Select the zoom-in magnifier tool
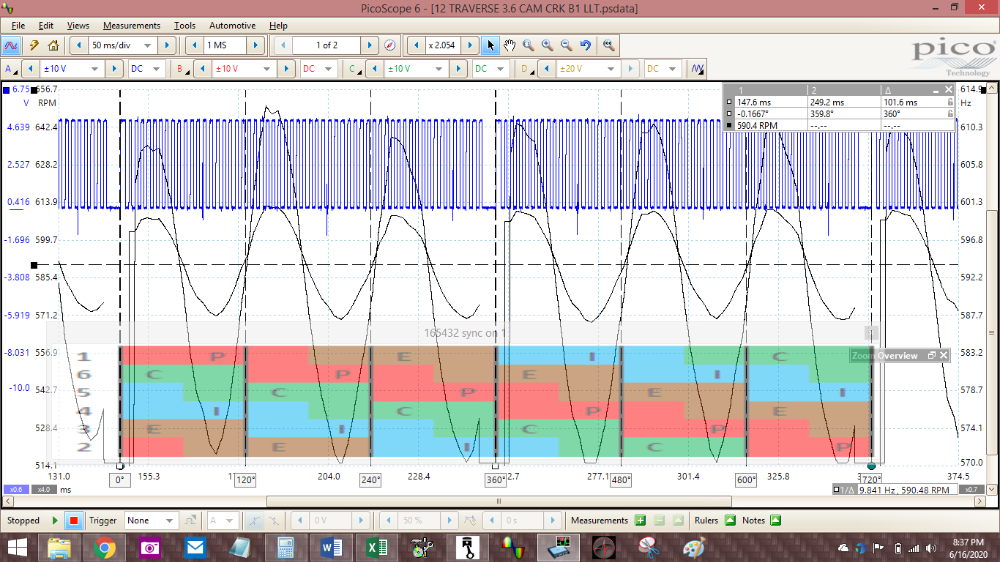1000x562 pixels. click(x=547, y=45)
